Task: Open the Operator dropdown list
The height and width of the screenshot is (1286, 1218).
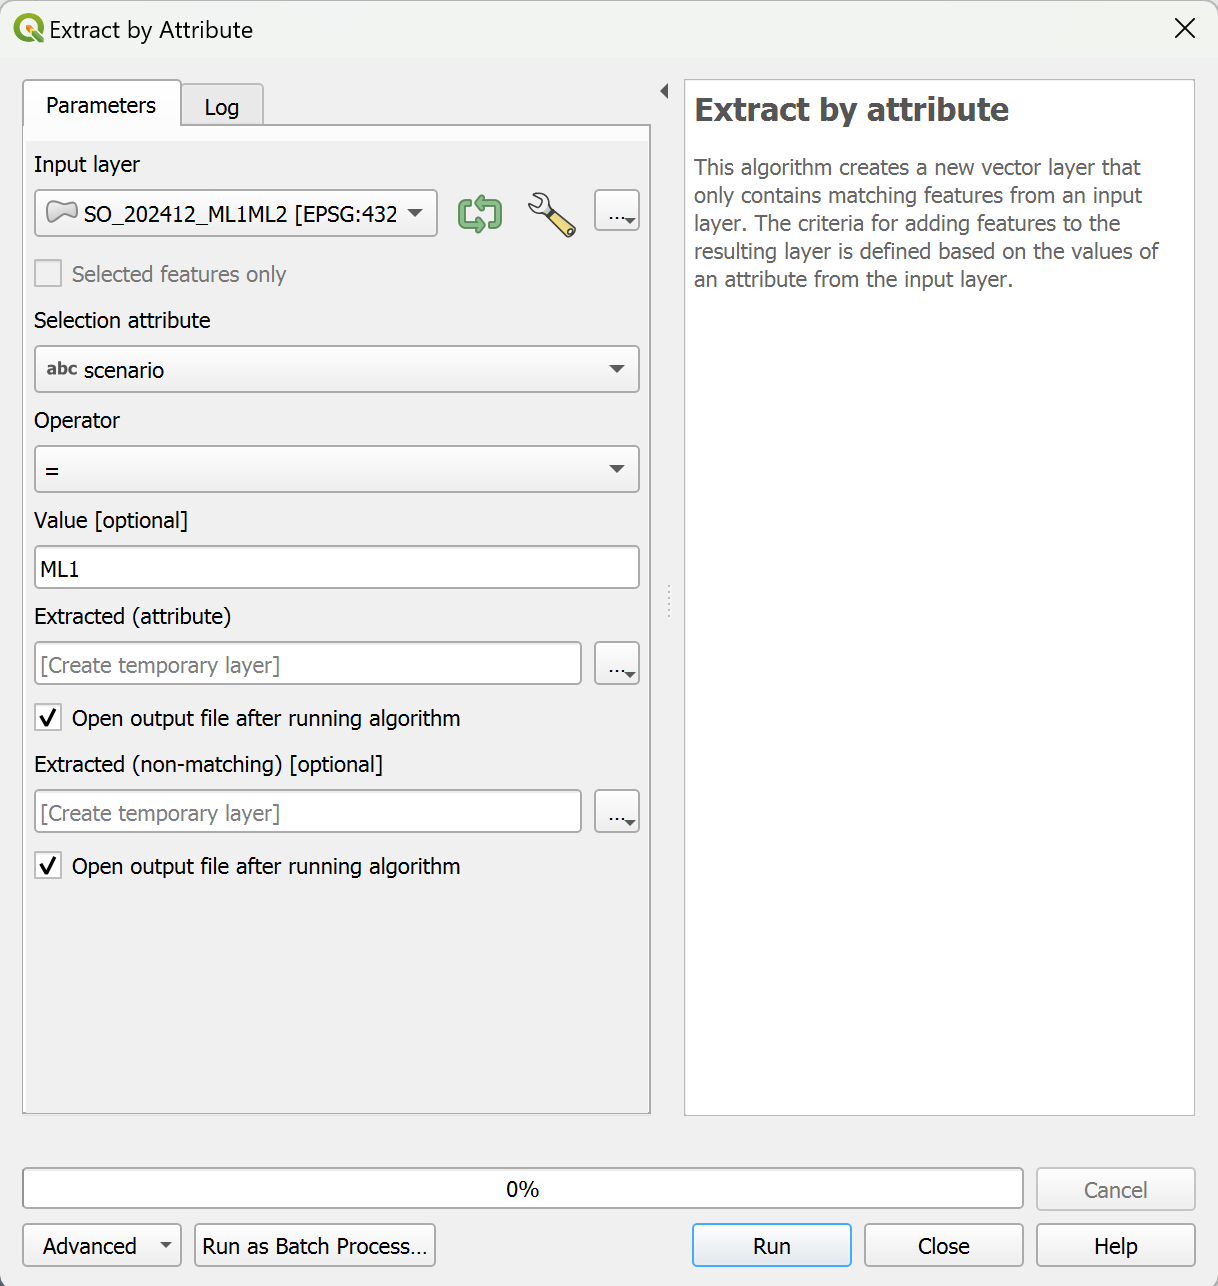Action: 336,470
